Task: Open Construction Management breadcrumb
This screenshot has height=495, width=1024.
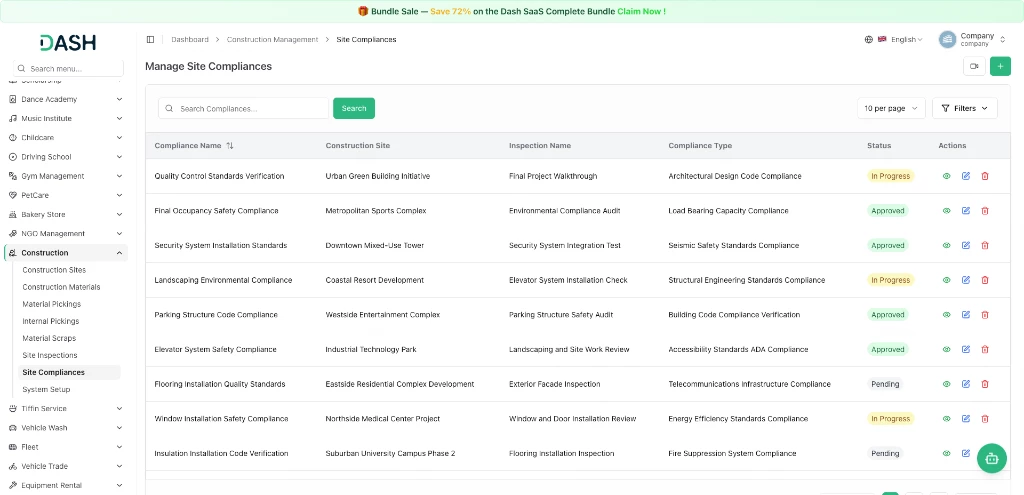Action: pyautogui.click(x=272, y=39)
